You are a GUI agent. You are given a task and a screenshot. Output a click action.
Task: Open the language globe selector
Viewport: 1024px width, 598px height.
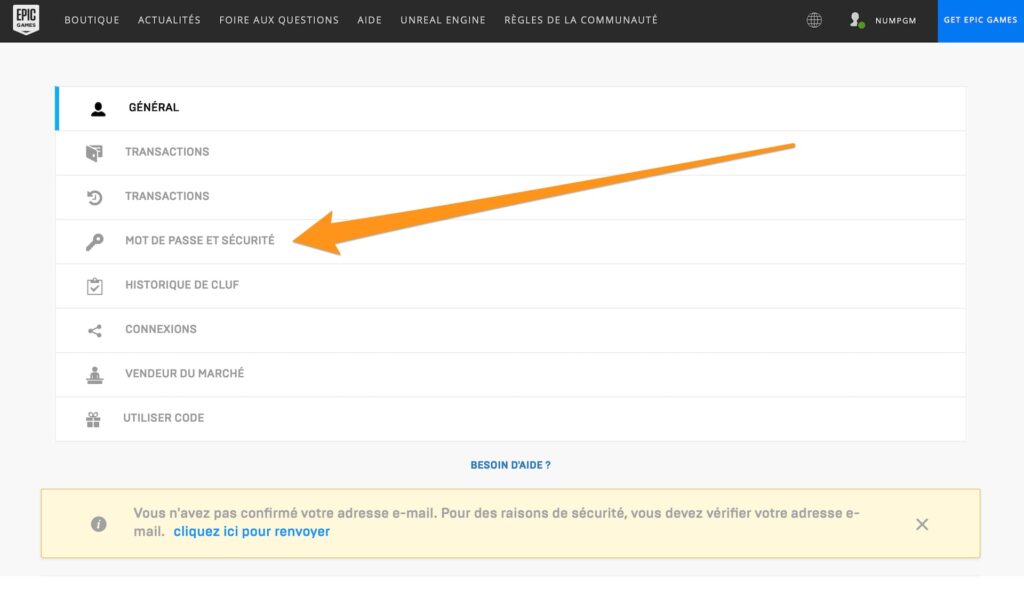[814, 20]
